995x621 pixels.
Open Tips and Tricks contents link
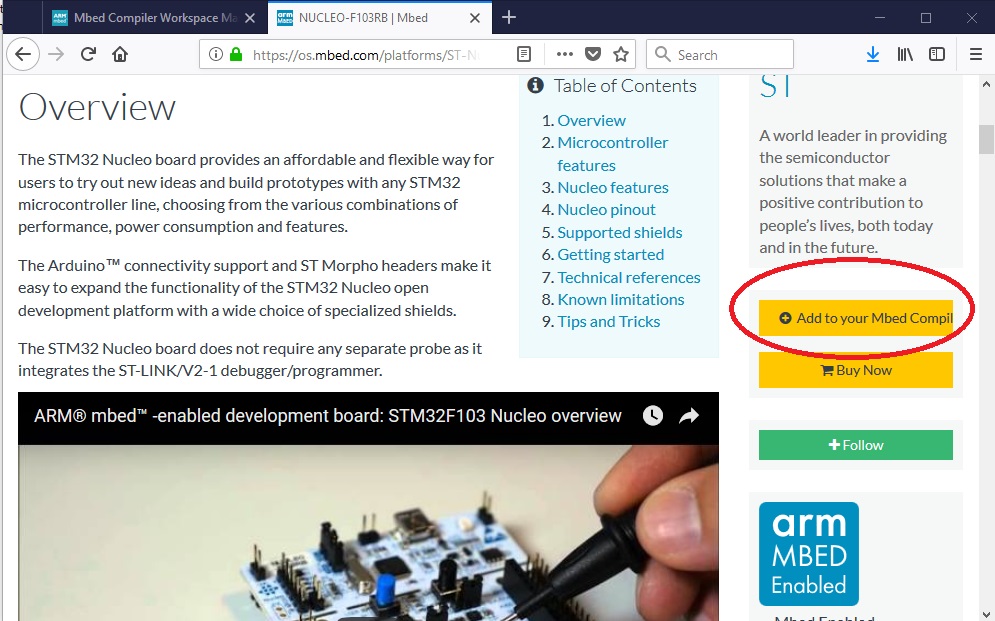click(x=609, y=322)
